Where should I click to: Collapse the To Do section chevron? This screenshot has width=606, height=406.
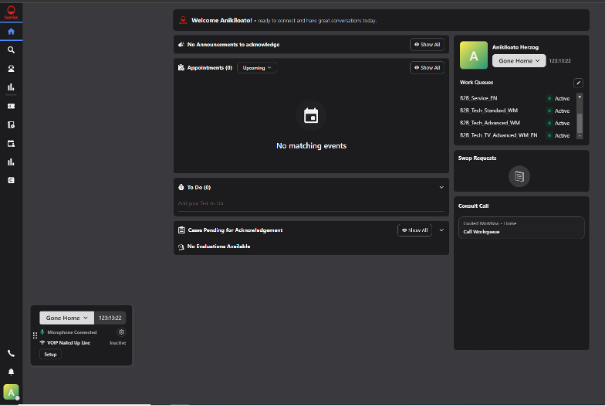pyautogui.click(x=441, y=187)
